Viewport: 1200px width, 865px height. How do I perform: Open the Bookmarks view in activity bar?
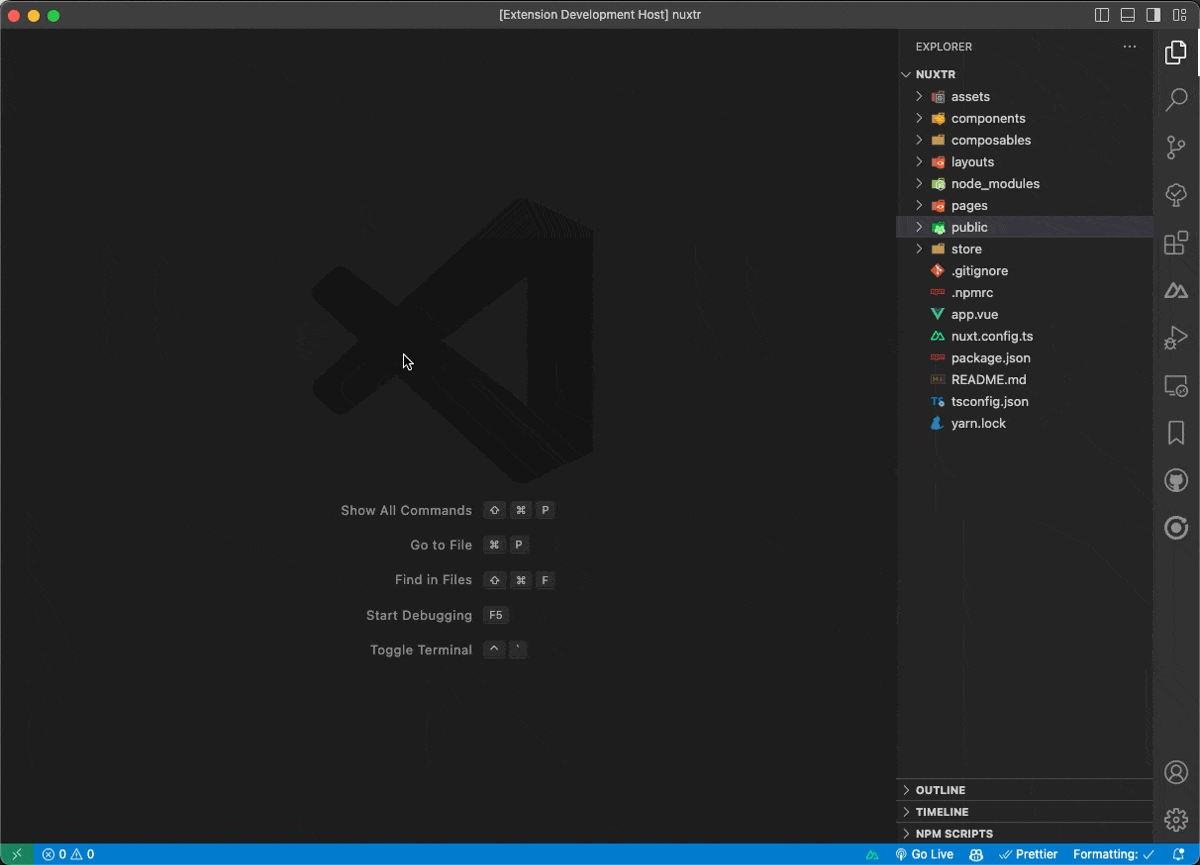pyautogui.click(x=1176, y=433)
